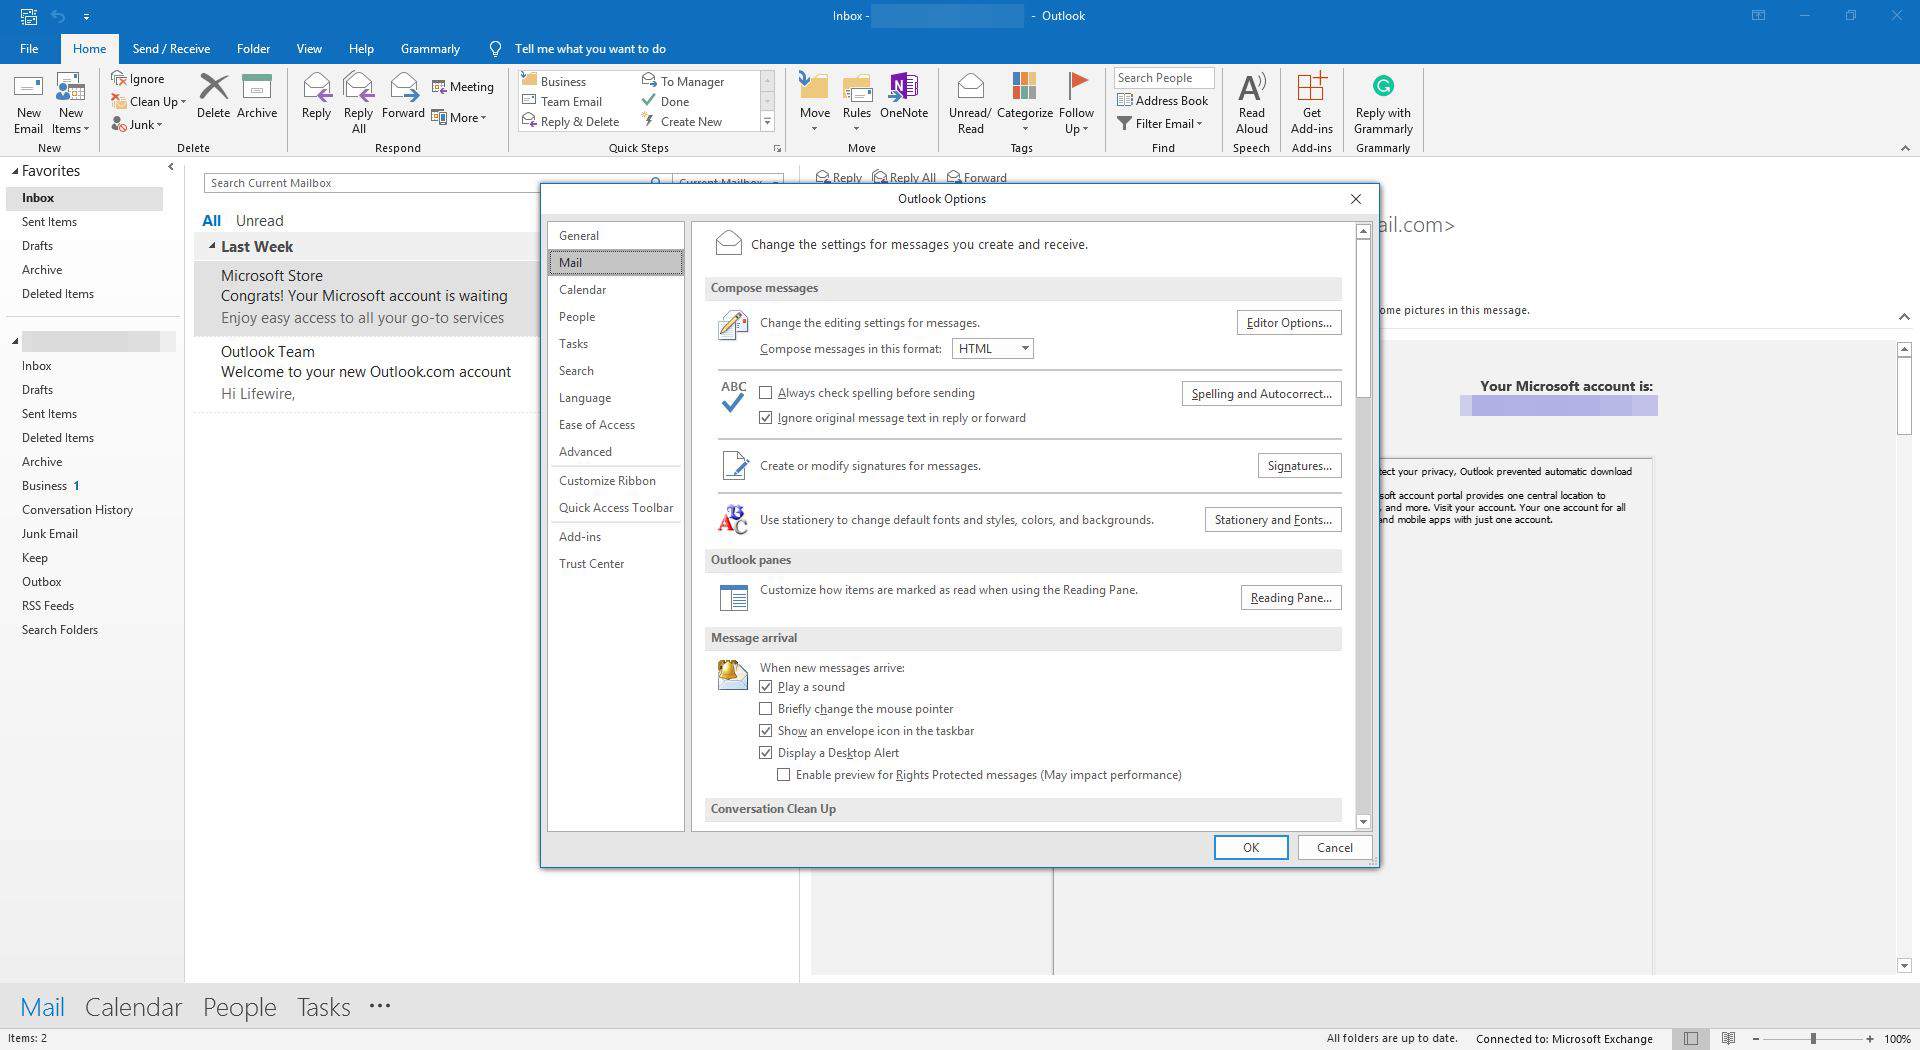Click Spelling and Autocorrect button

click(1261, 393)
